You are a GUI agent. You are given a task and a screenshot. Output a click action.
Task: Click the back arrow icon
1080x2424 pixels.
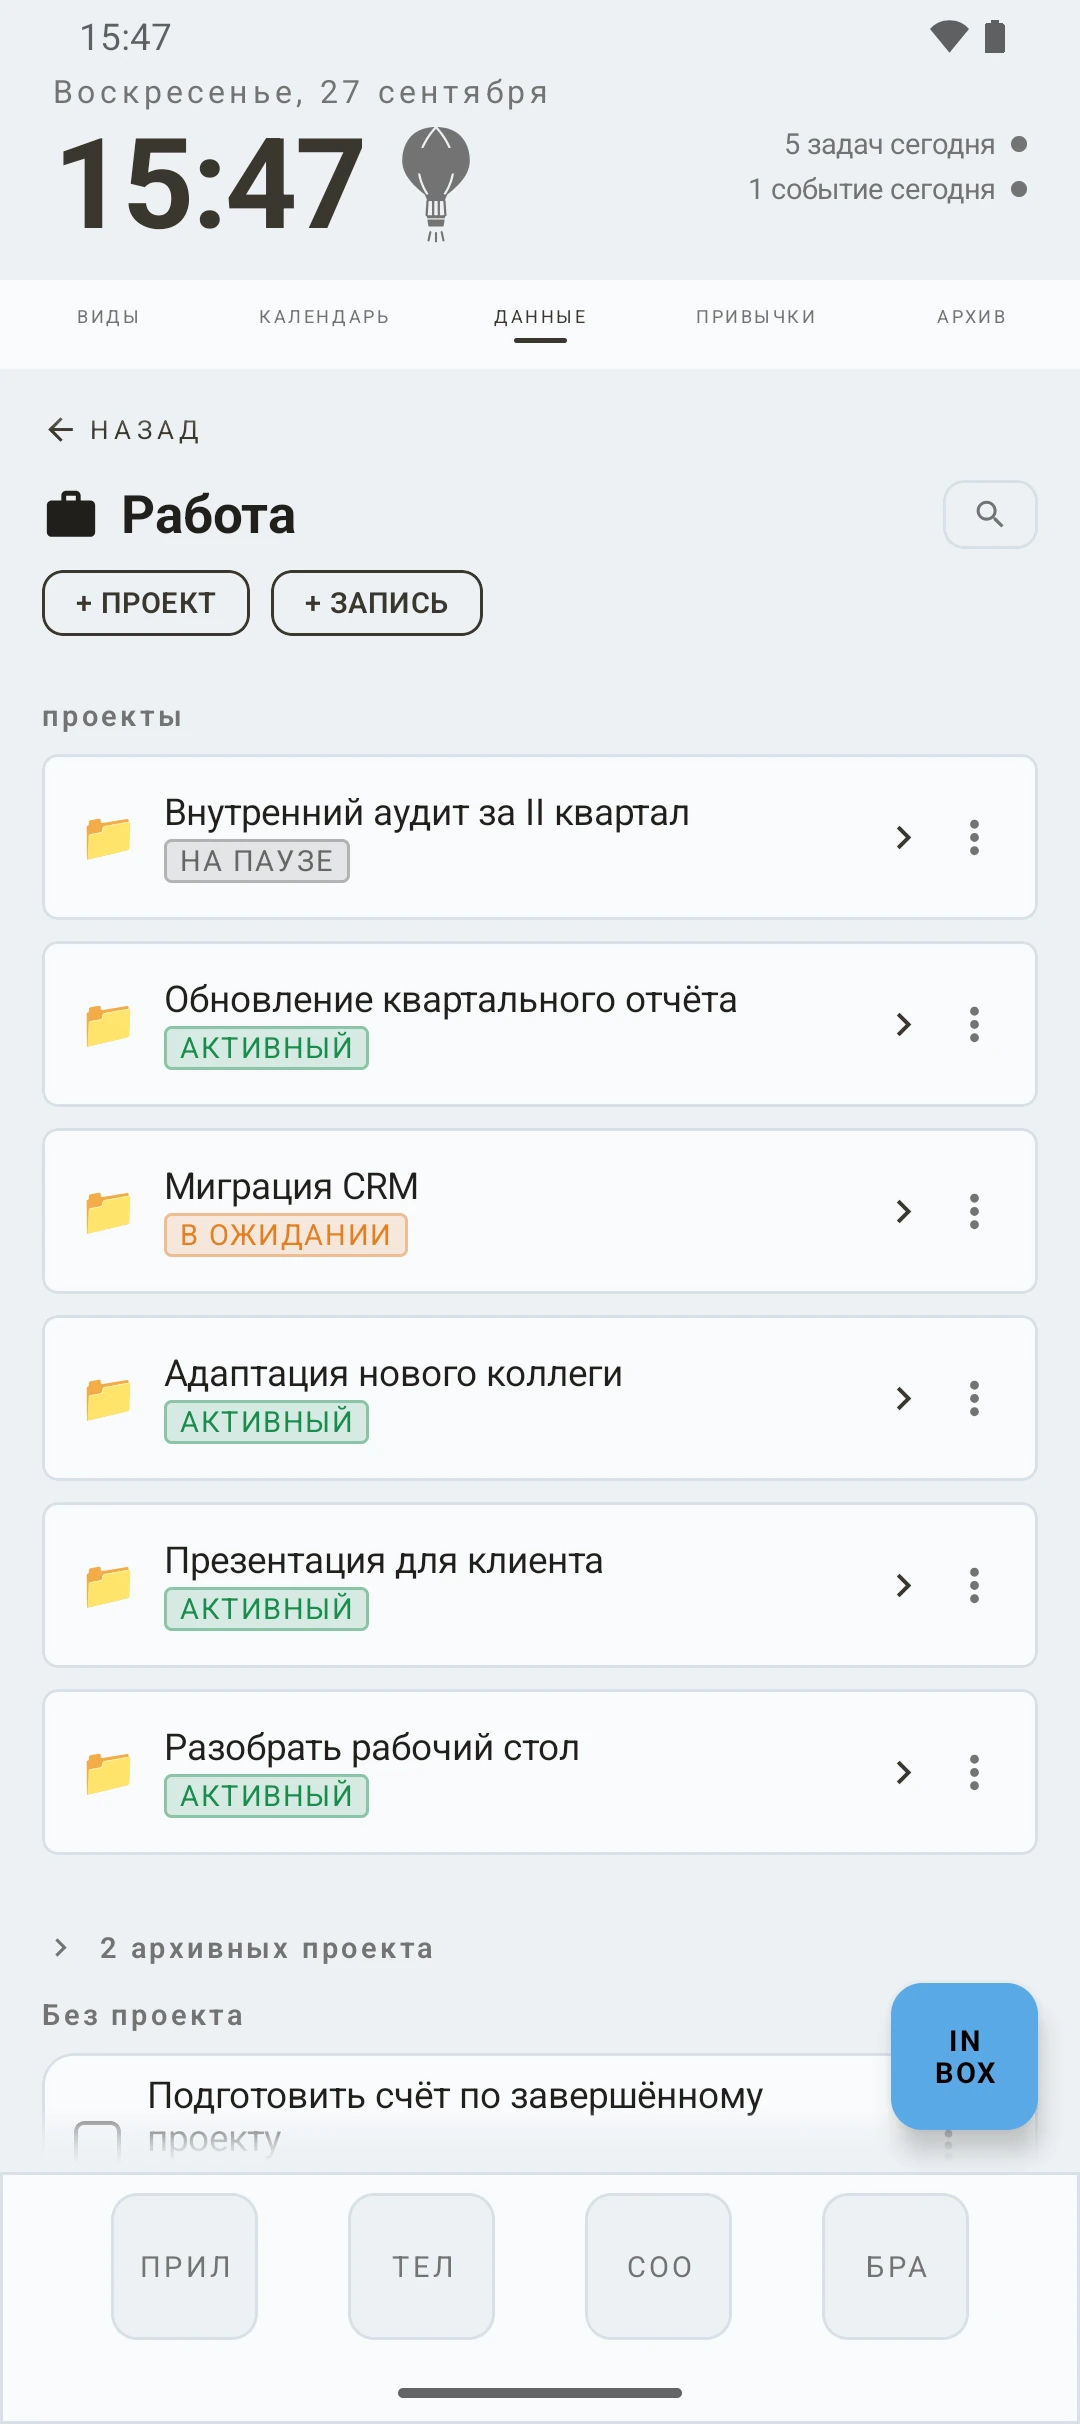[x=61, y=430]
